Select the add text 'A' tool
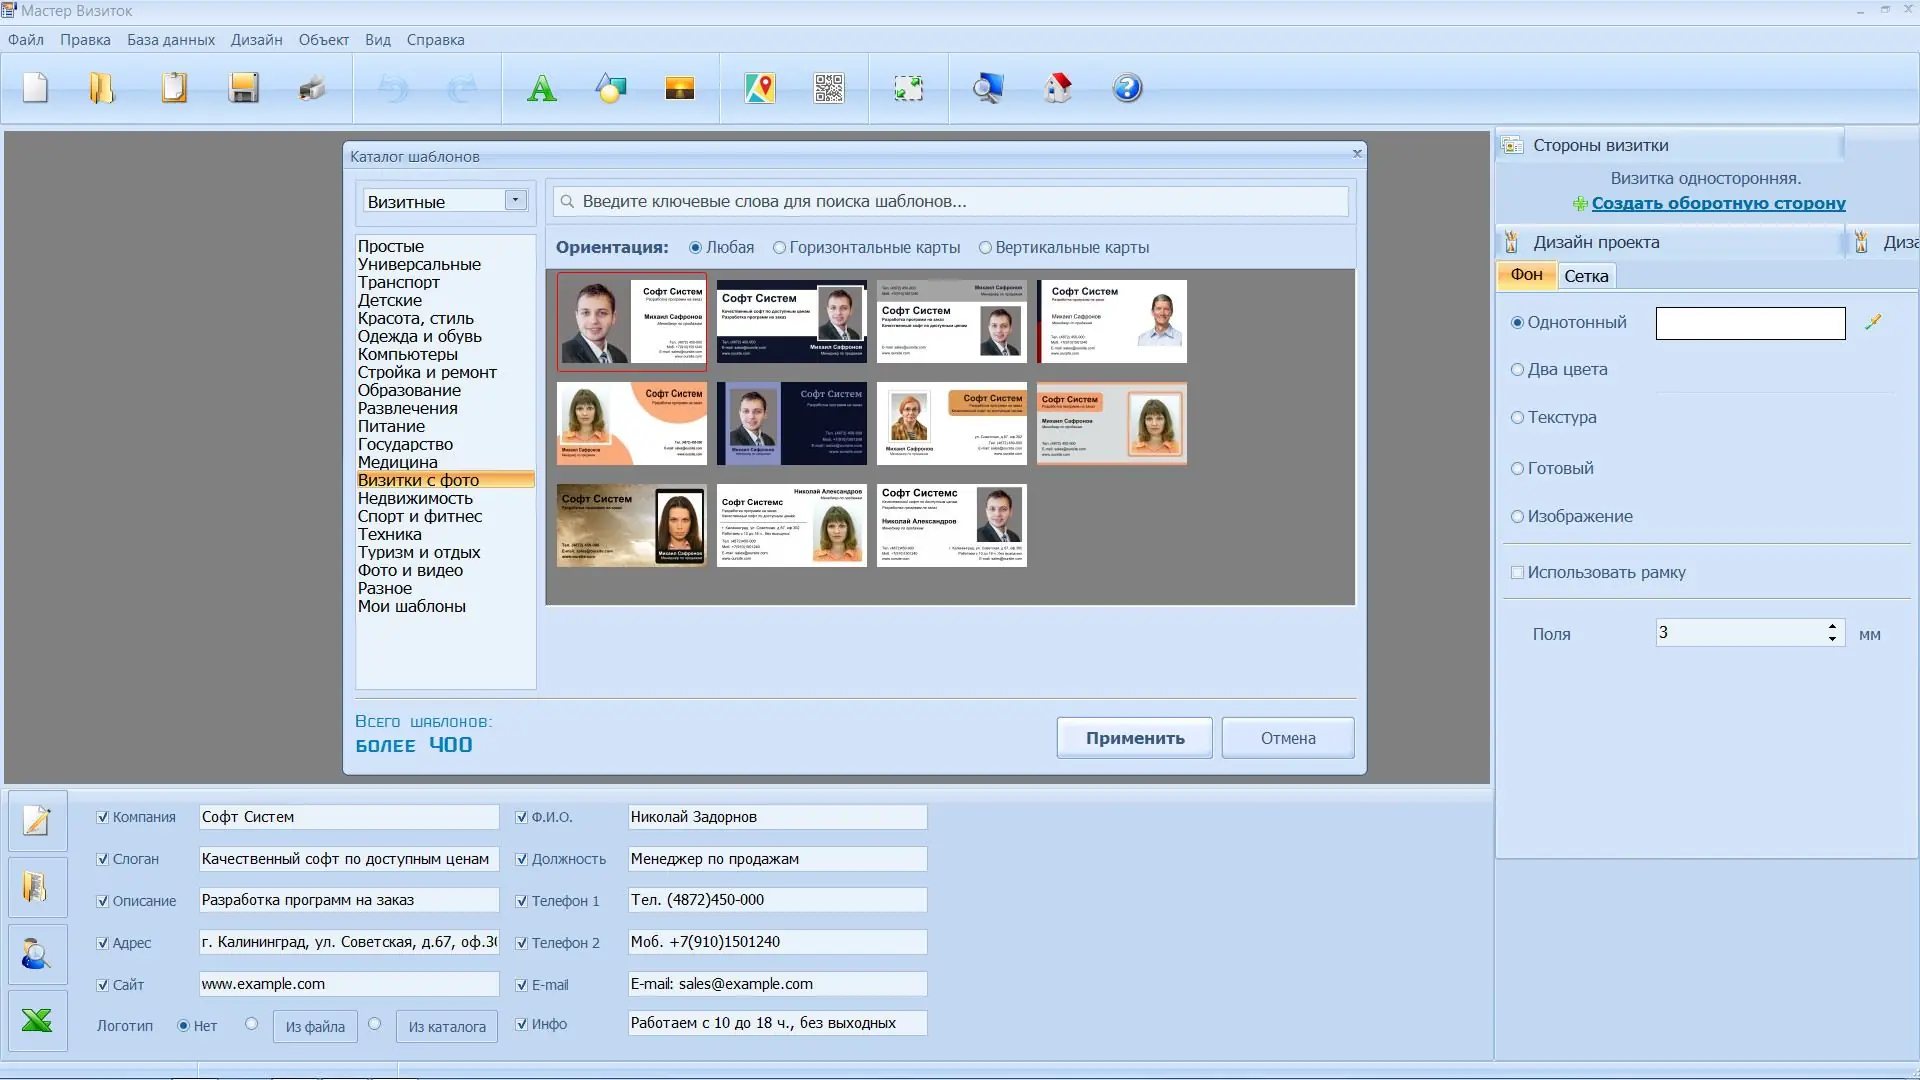 point(541,88)
